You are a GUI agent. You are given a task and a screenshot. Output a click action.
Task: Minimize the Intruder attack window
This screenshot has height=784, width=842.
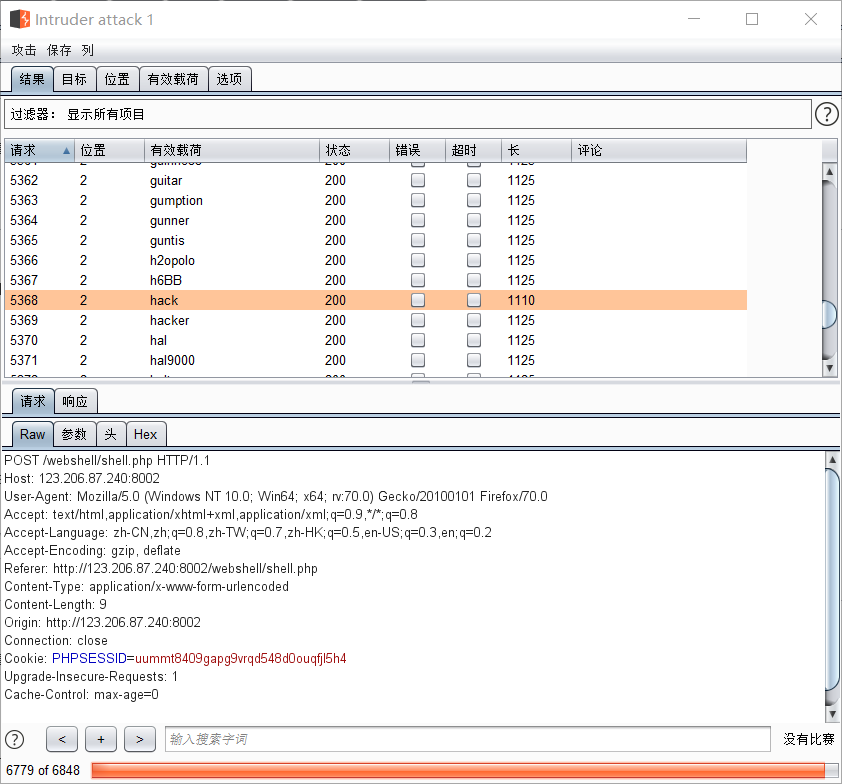click(694, 19)
